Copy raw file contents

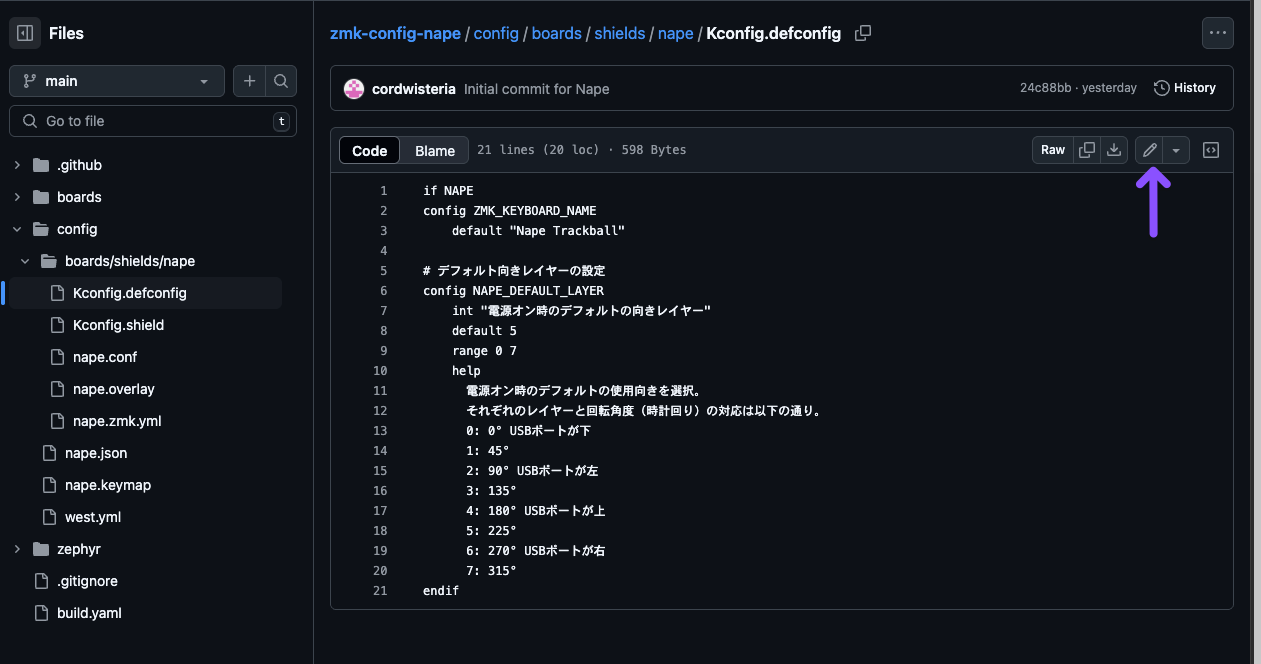coord(1087,150)
